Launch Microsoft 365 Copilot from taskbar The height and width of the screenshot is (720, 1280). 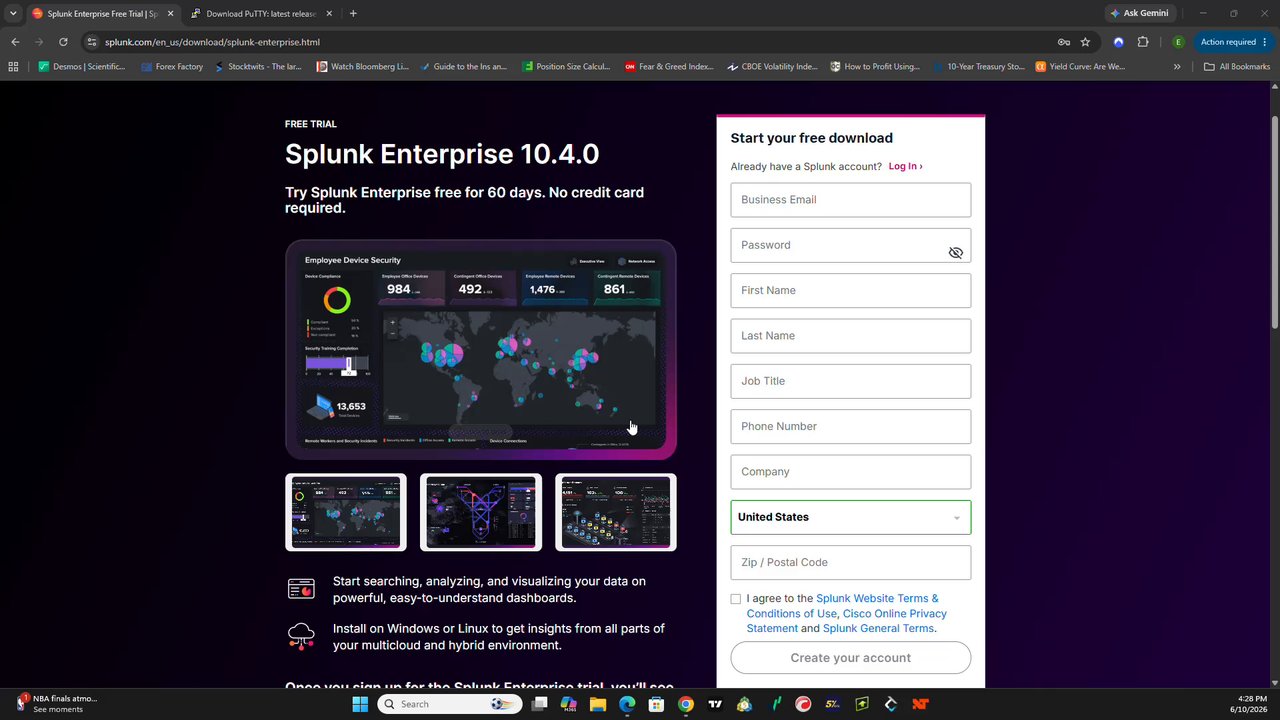[x=569, y=704]
